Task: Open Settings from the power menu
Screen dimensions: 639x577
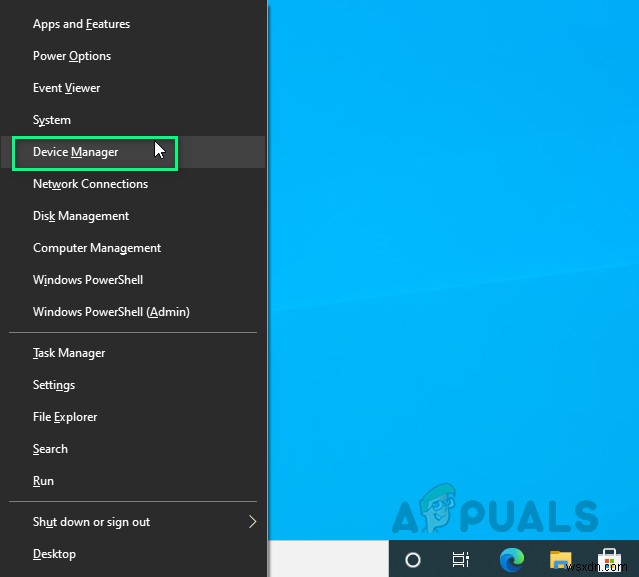Action: (x=133, y=385)
